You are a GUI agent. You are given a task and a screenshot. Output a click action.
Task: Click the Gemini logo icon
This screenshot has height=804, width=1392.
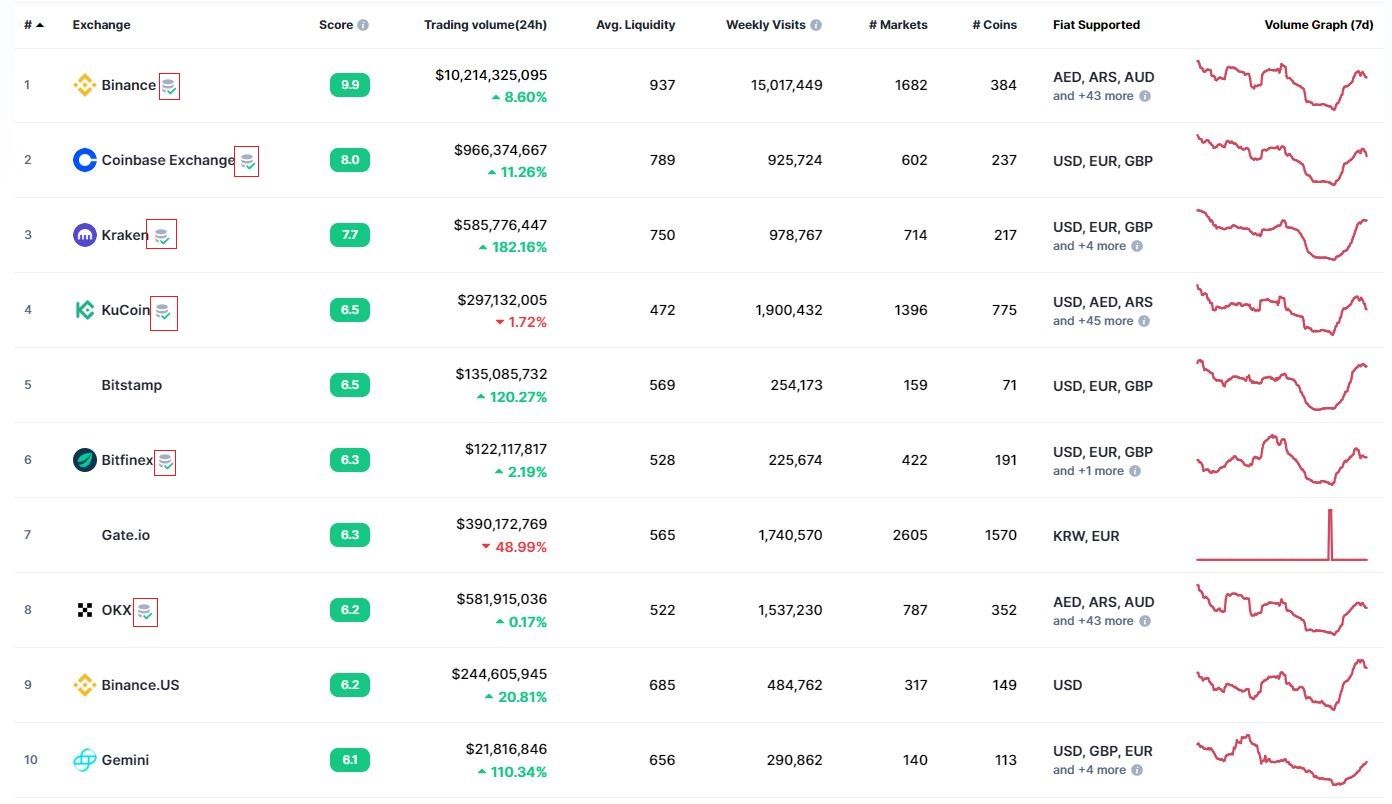85,760
